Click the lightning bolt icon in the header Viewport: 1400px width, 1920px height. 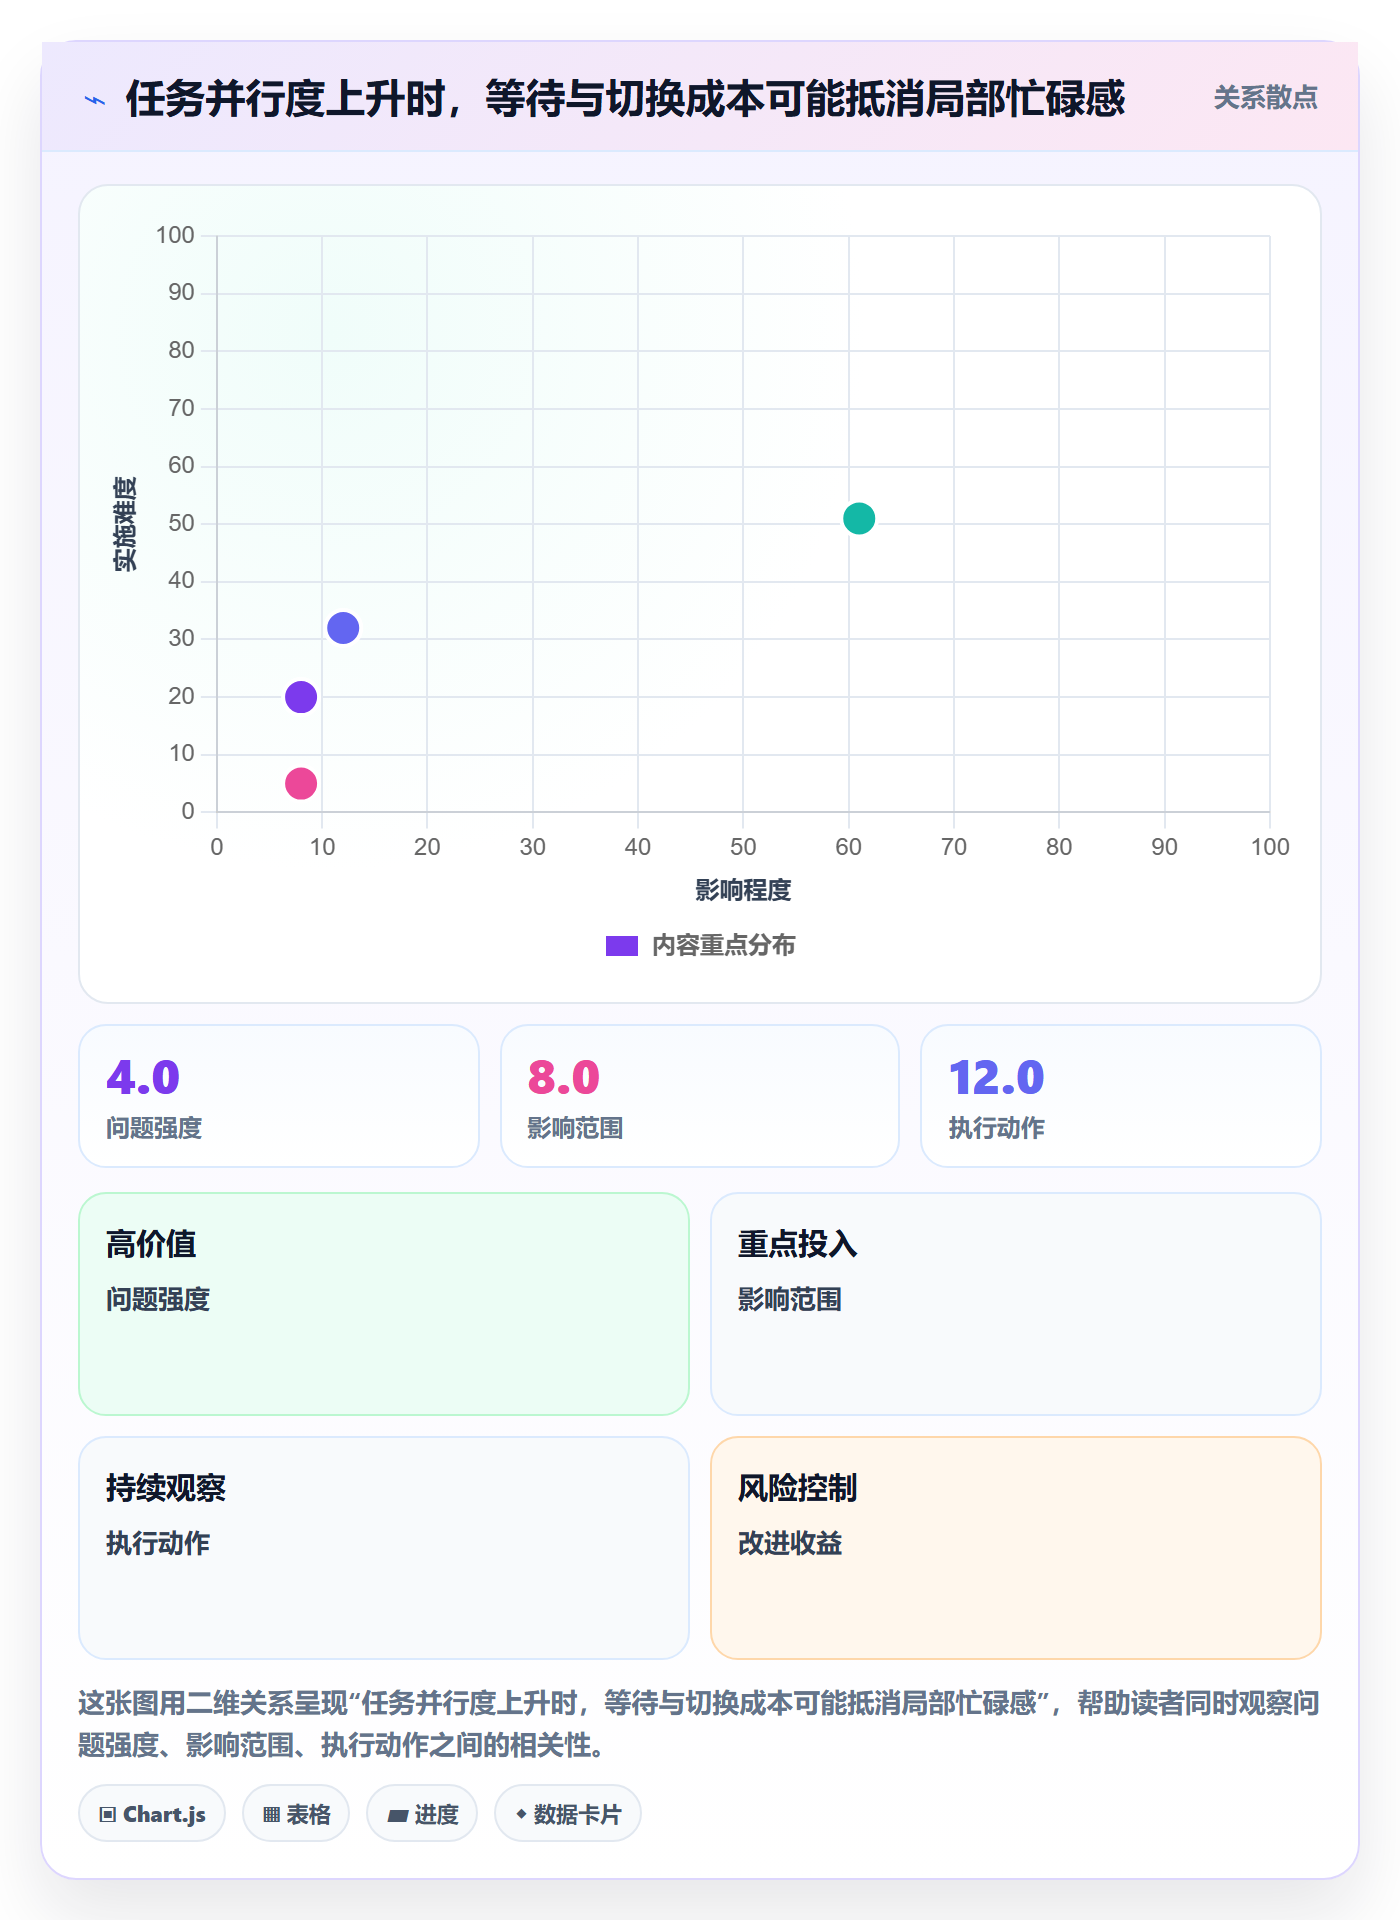tap(95, 100)
